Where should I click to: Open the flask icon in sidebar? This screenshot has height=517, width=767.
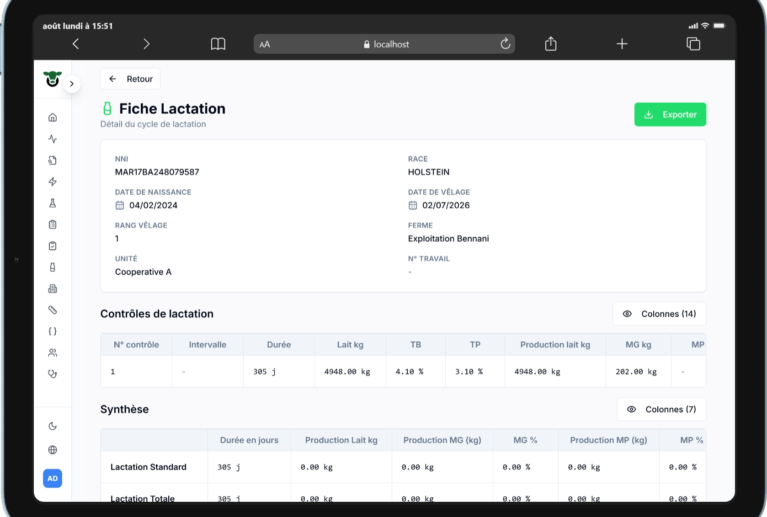pos(53,203)
